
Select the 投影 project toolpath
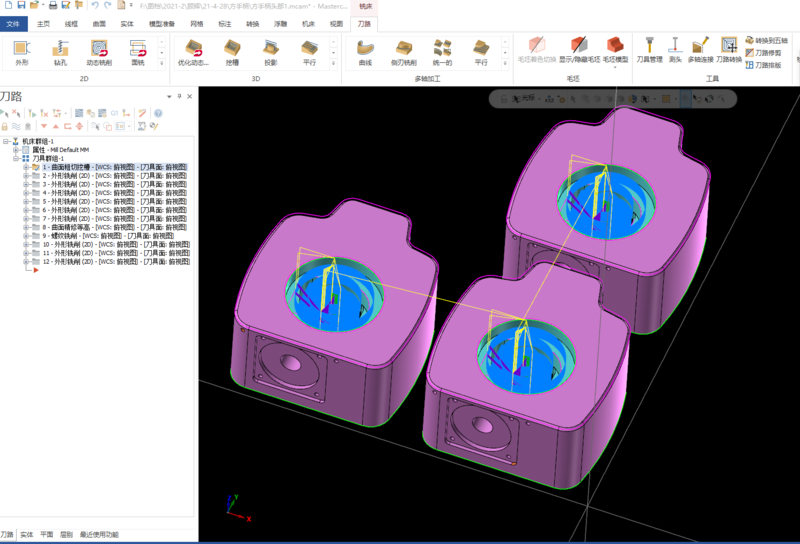point(271,53)
